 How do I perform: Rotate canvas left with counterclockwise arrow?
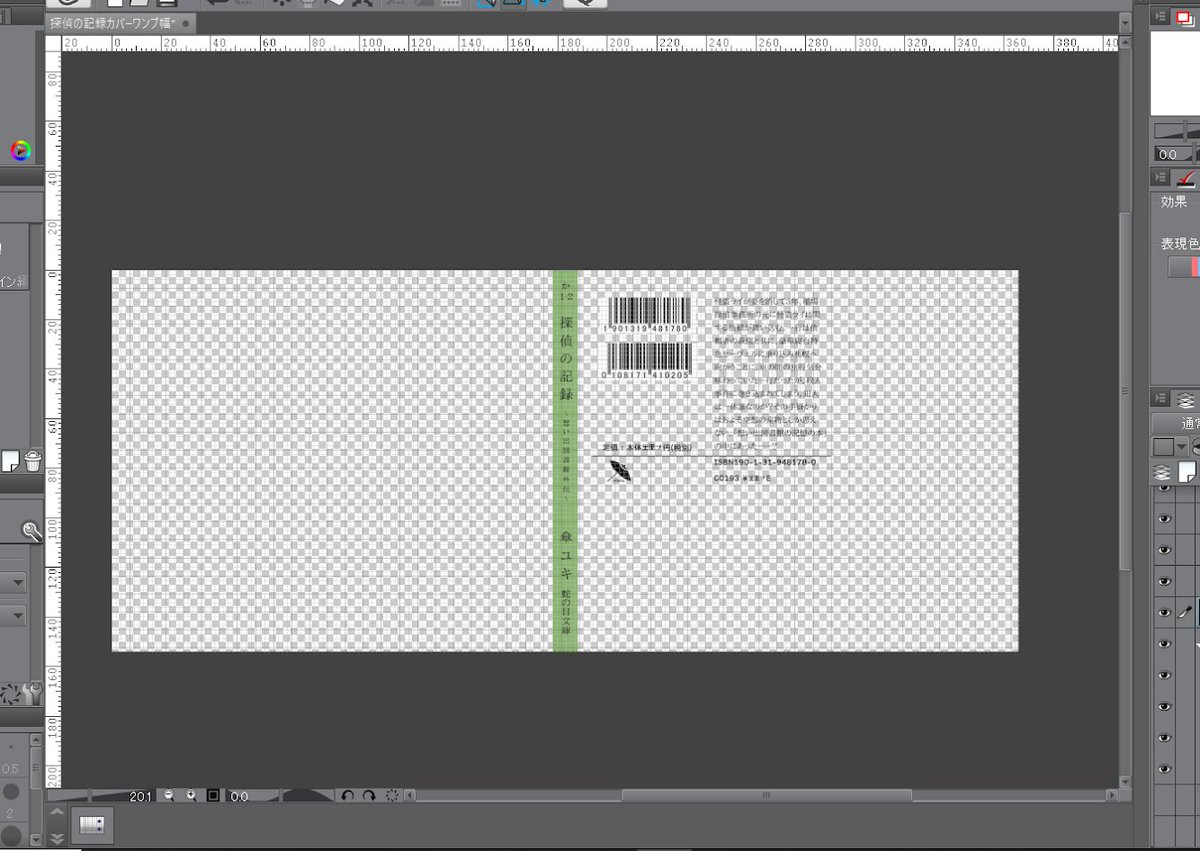348,796
